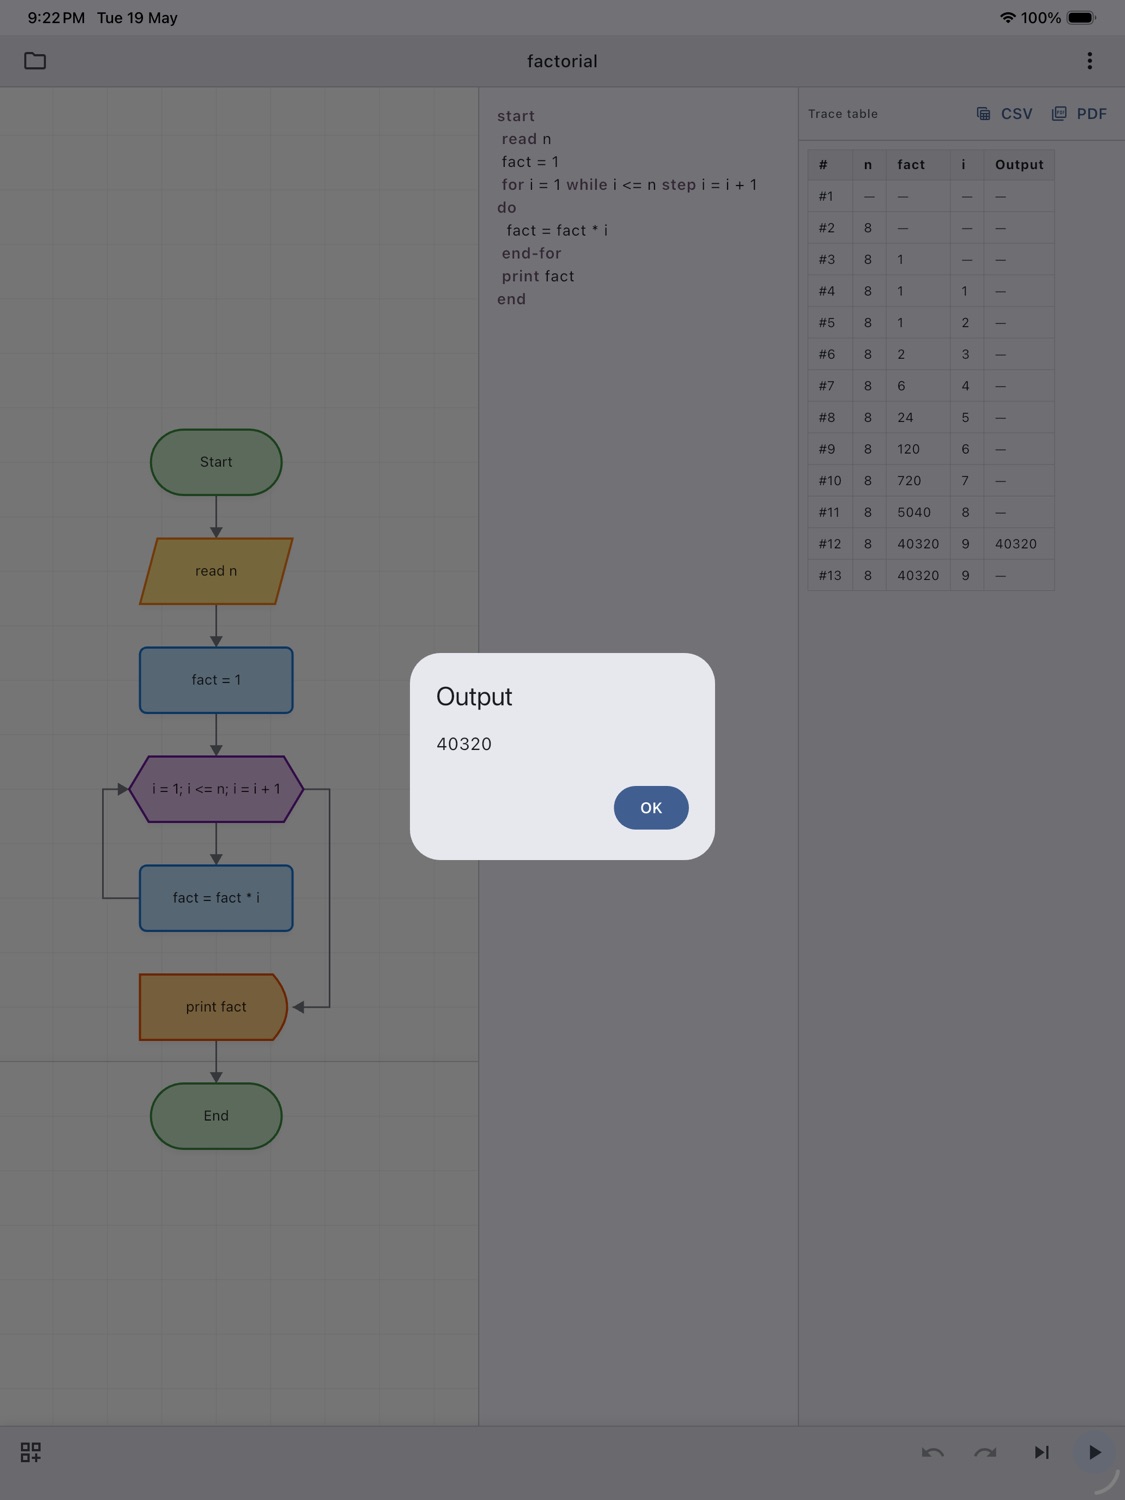Click the 'Output' column header
This screenshot has height=1500, width=1125.
1019,165
